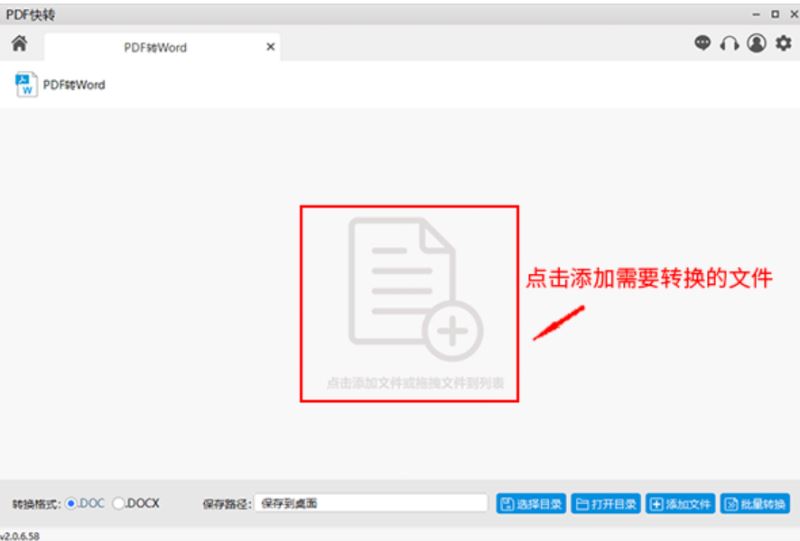Screen dimensions: 800x541
Task: Click the add-document drop area icon
Action: point(415,289)
